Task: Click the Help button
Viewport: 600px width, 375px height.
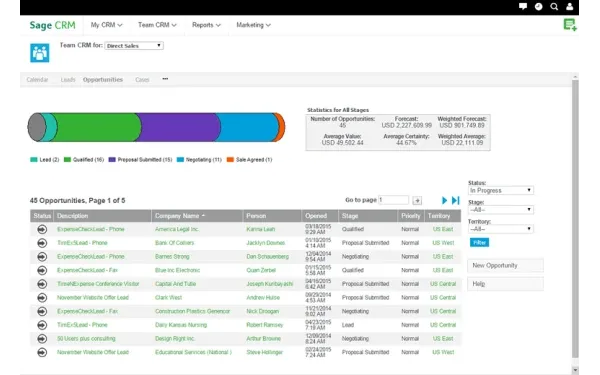Action: pyautogui.click(x=505, y=284)
